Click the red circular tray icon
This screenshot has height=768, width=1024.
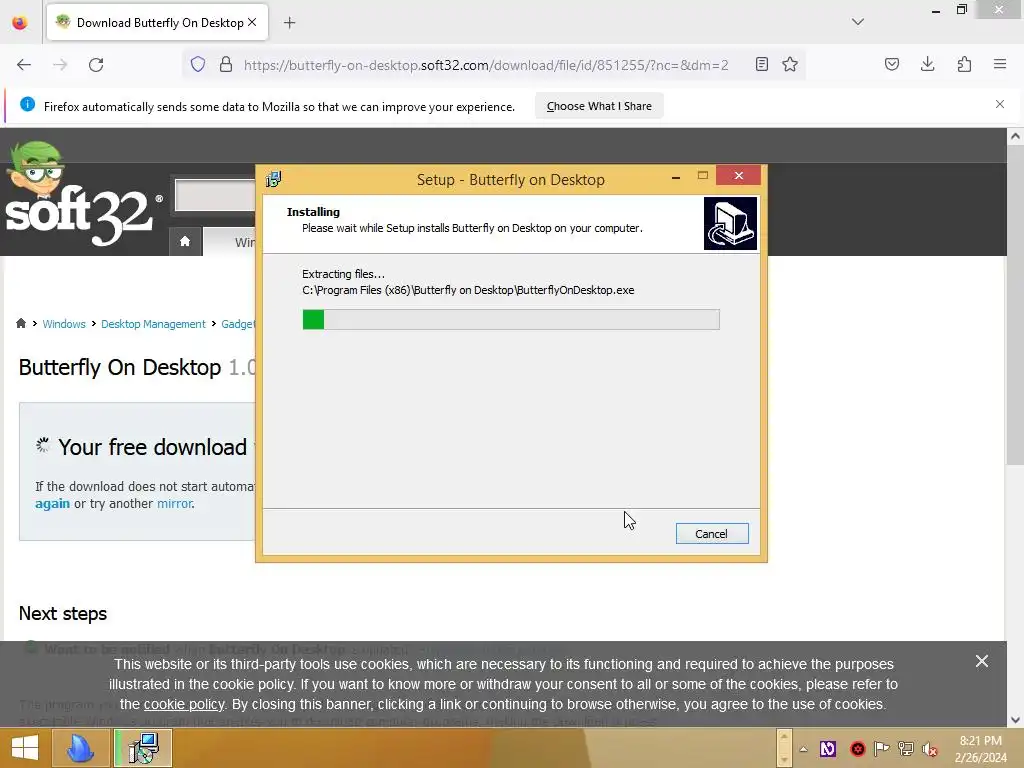[857, 749]
